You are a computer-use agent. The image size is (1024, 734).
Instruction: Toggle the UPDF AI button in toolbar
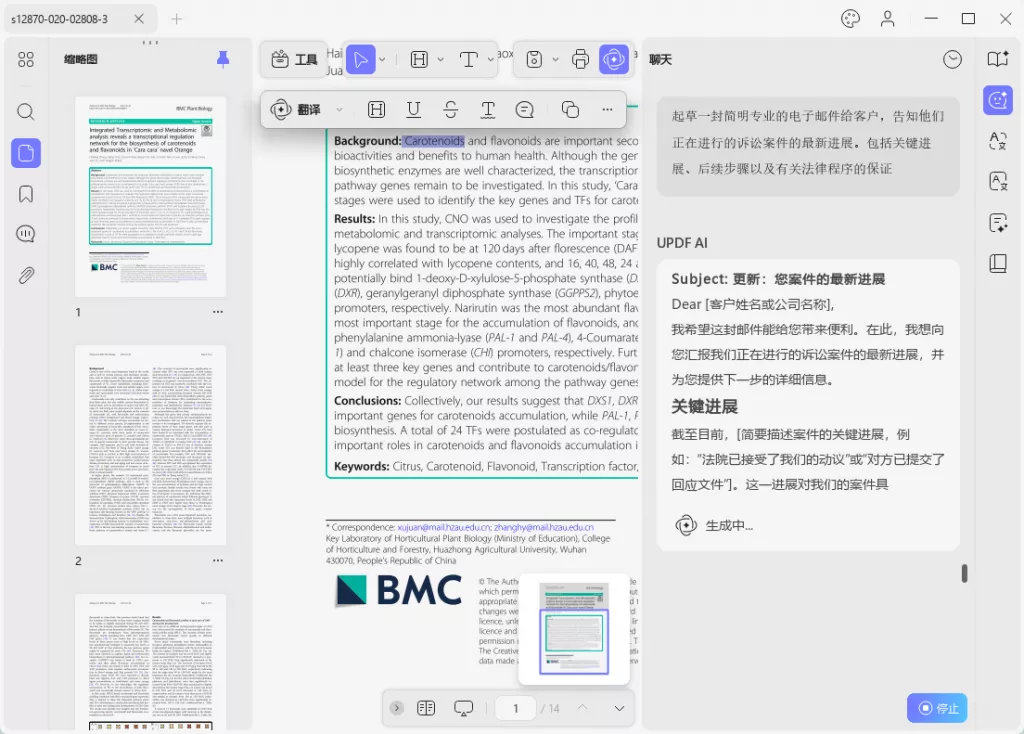613,60
